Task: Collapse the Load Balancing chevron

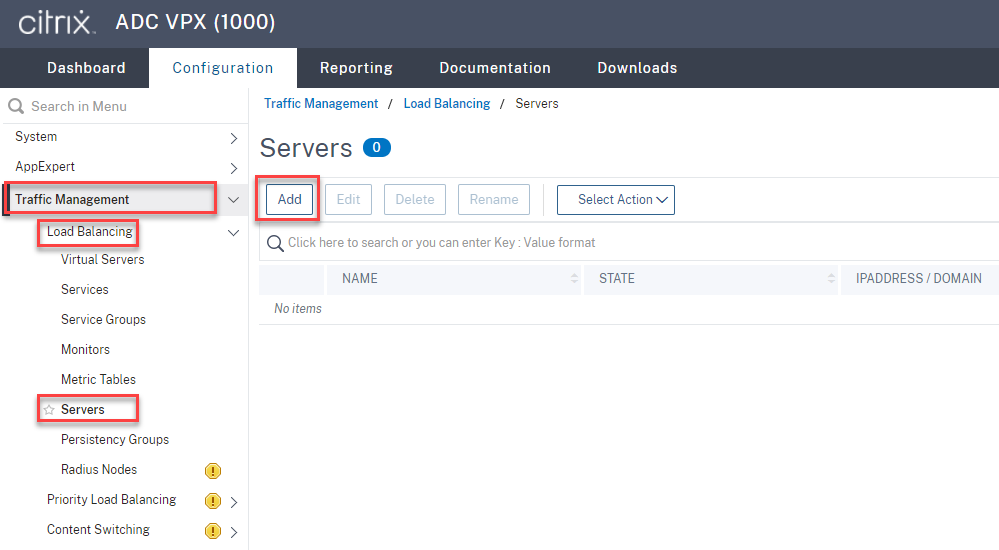Action: click(x=234, y=233)
